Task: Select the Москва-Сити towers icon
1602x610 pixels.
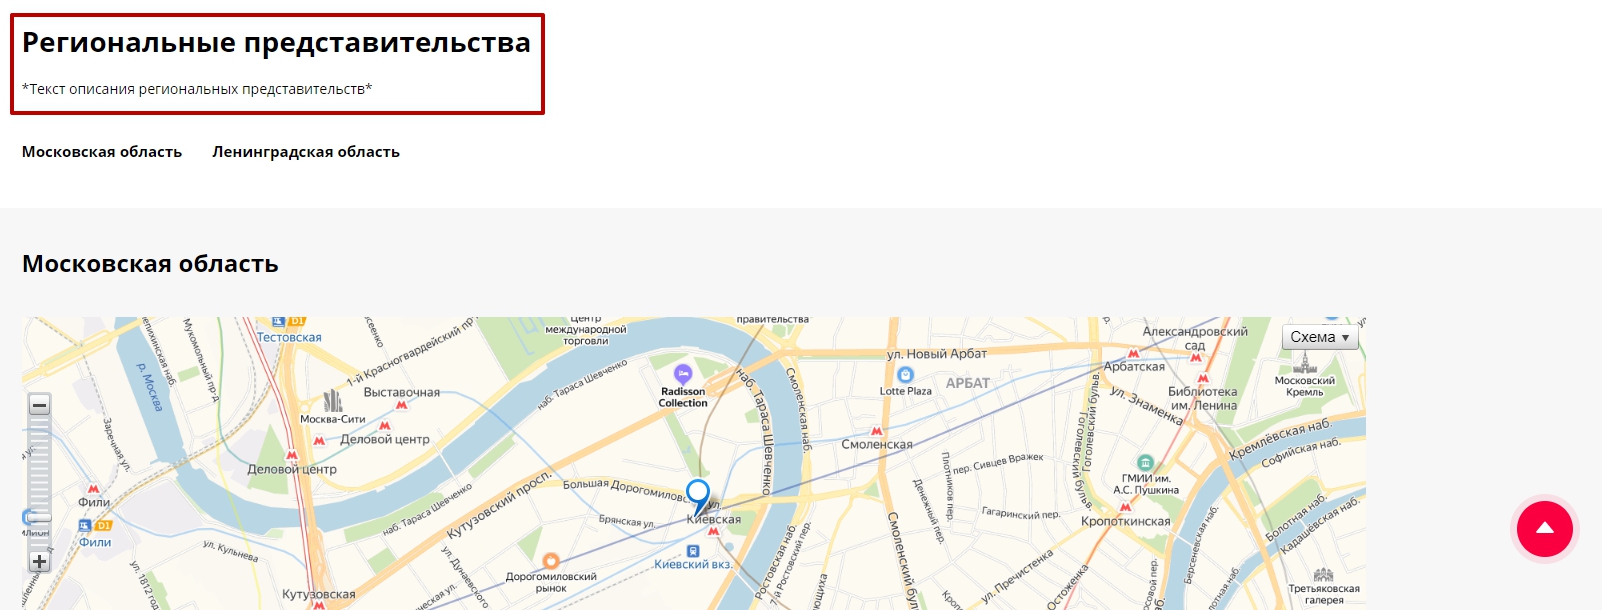Action: [x=333, y=401]
